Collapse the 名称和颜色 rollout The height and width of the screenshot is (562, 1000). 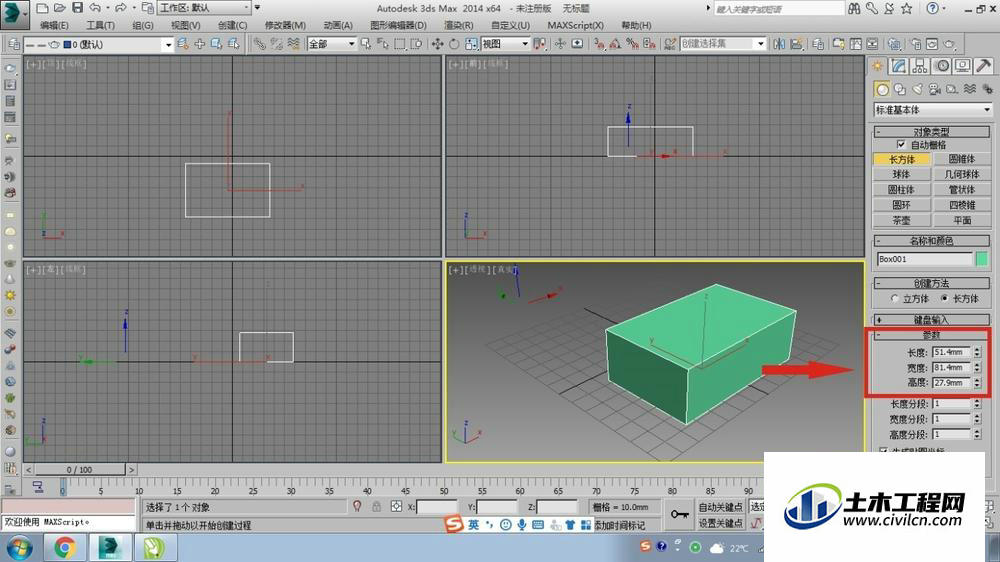(x=931, y=240)
